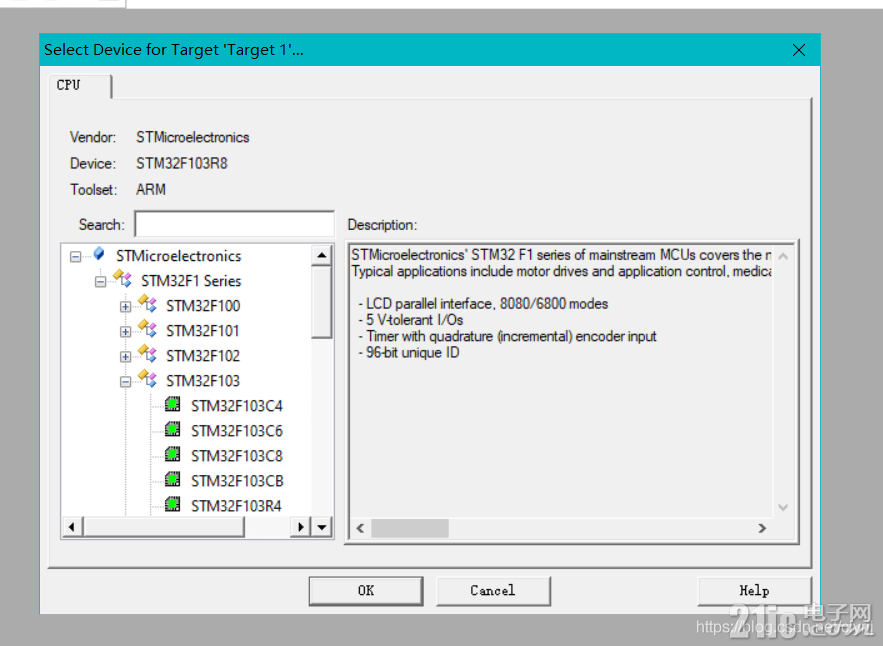Click the STMicroelectronics vendor icon in tree
This screenshot has width=883, height=646.
[99, 254]
